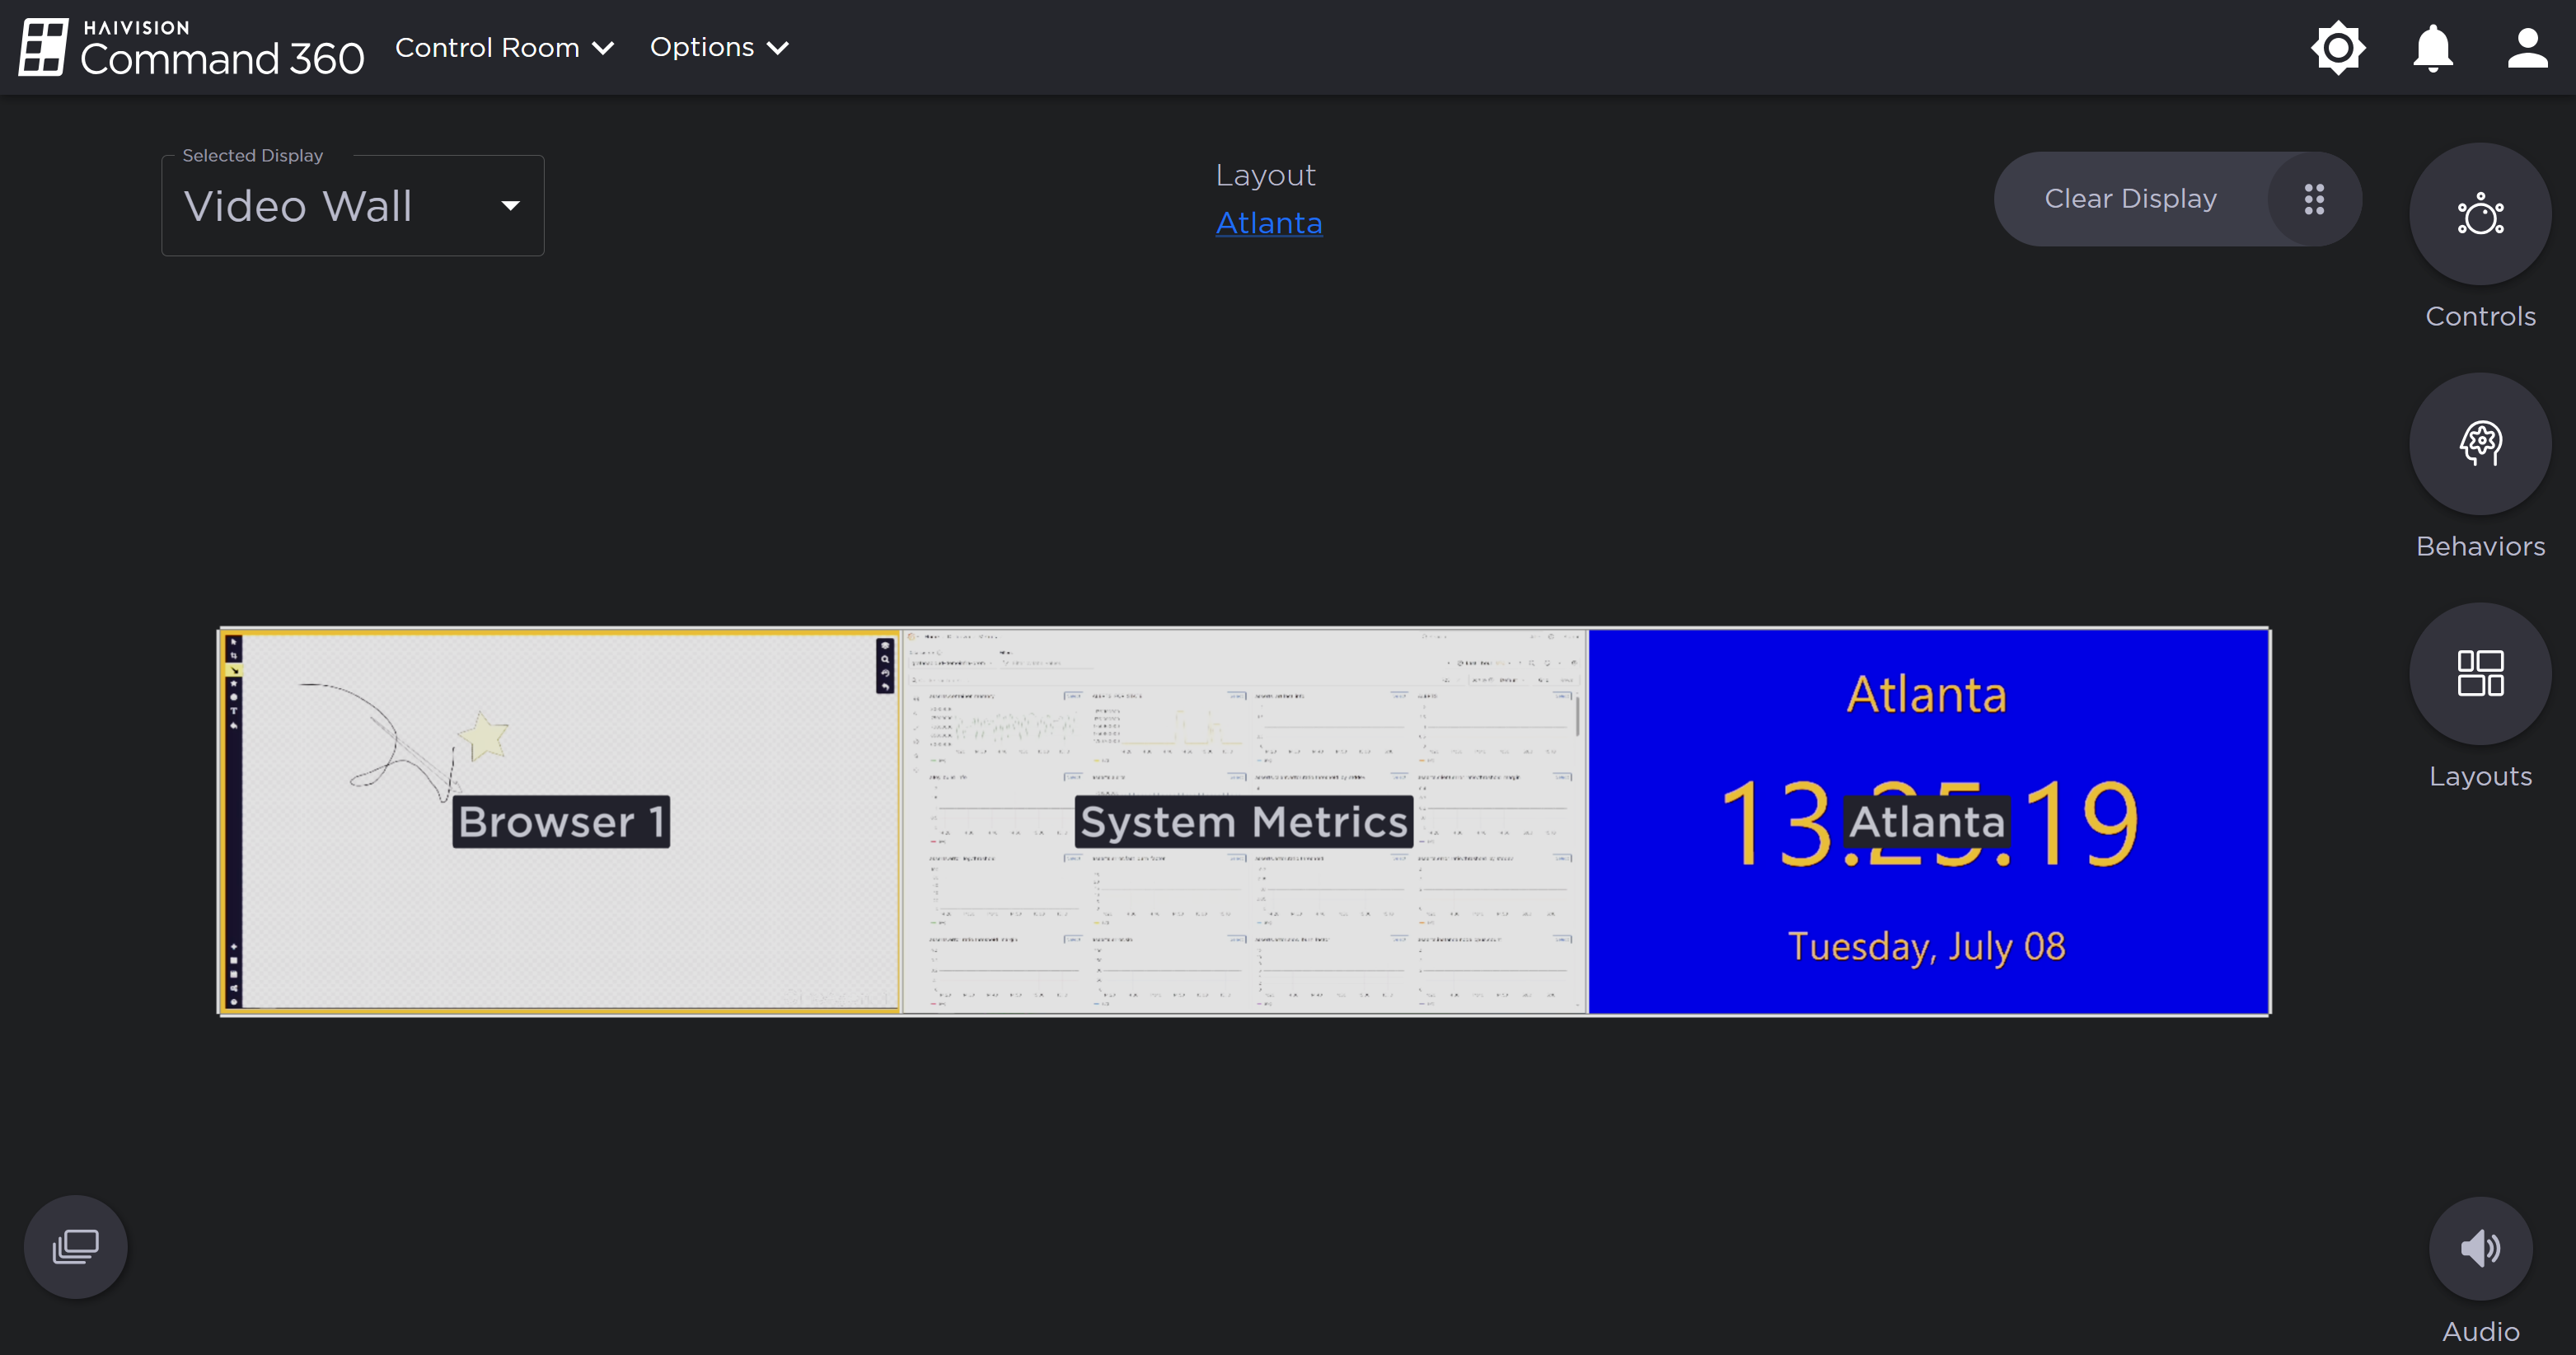Screen dimensions: 2576x1355
Task: Select the Star shape tool in Browser 1 panel
Action: (x=232, y=683)
